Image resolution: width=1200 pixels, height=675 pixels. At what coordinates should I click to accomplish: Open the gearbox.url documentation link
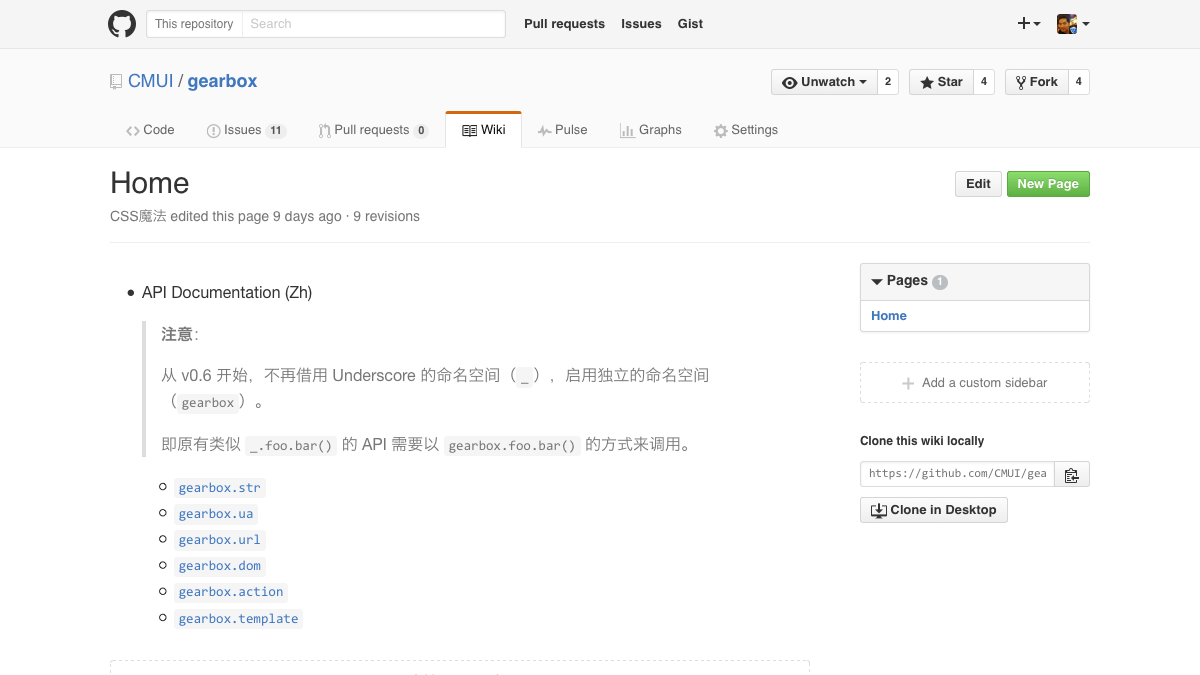(x=219, y=540)
